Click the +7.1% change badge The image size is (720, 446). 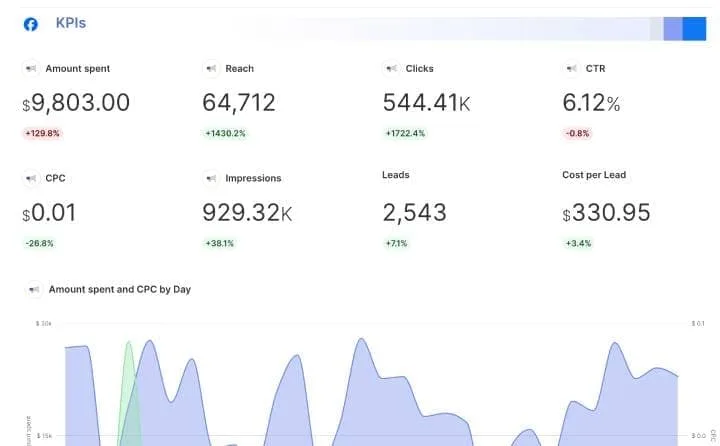coord(396,243)
